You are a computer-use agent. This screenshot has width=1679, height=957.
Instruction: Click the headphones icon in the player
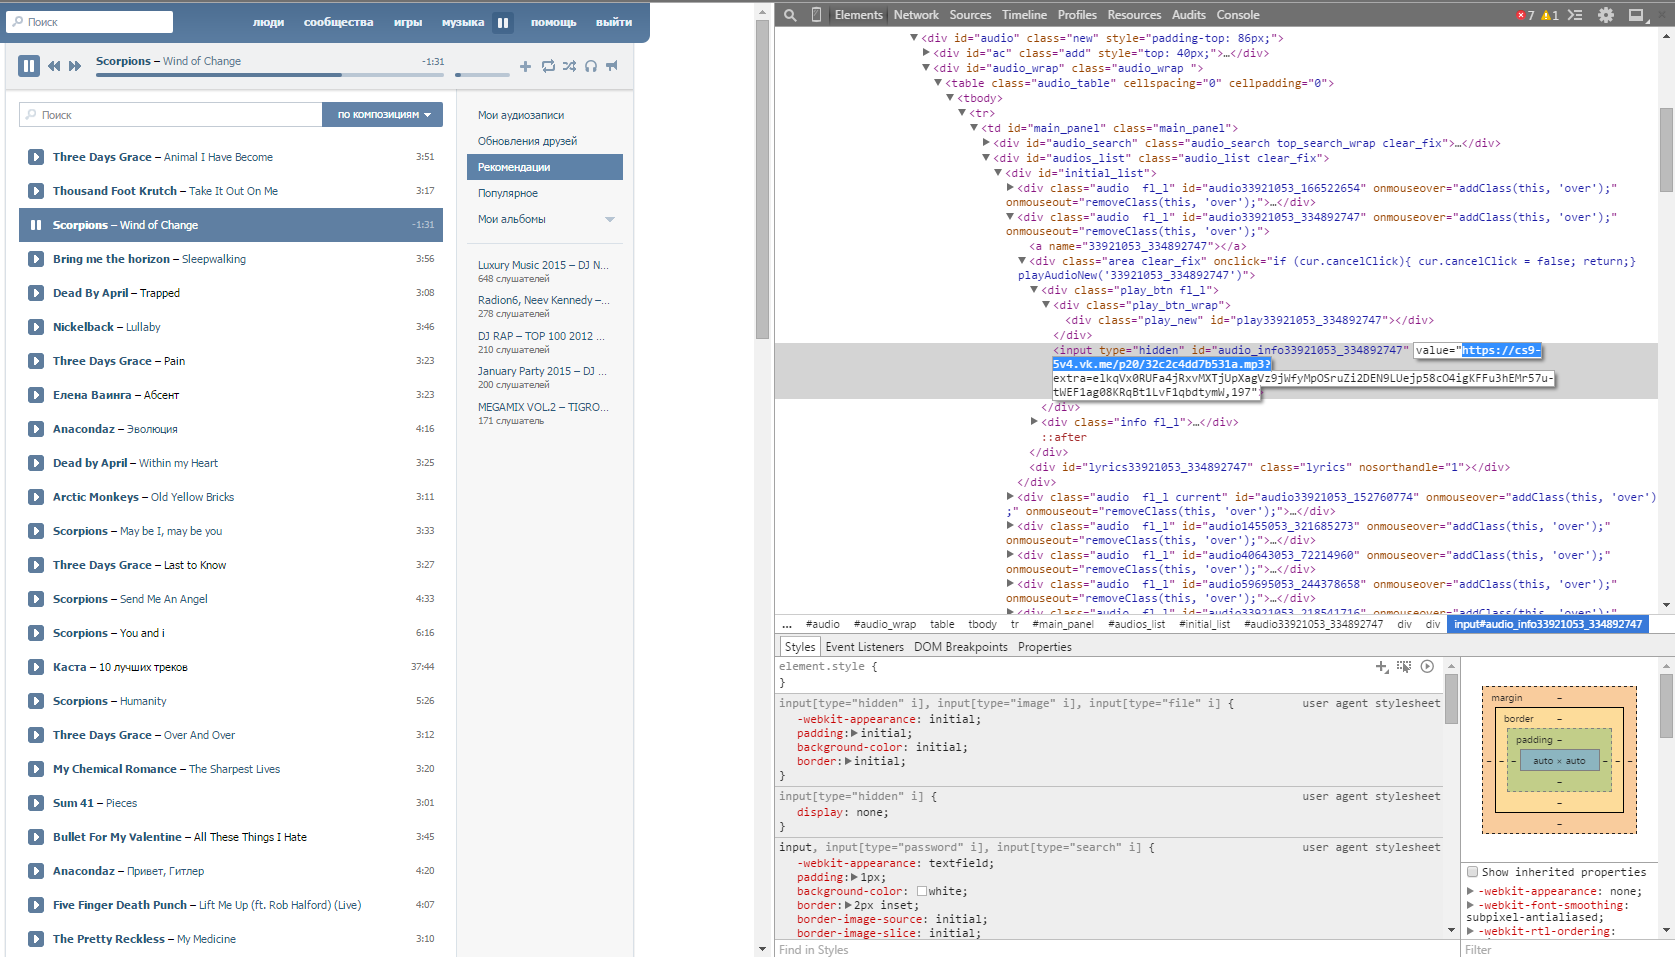coord(591,66)
